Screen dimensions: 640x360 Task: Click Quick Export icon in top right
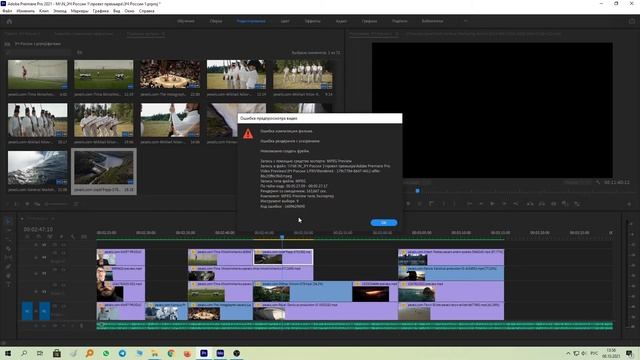(632, 21)
